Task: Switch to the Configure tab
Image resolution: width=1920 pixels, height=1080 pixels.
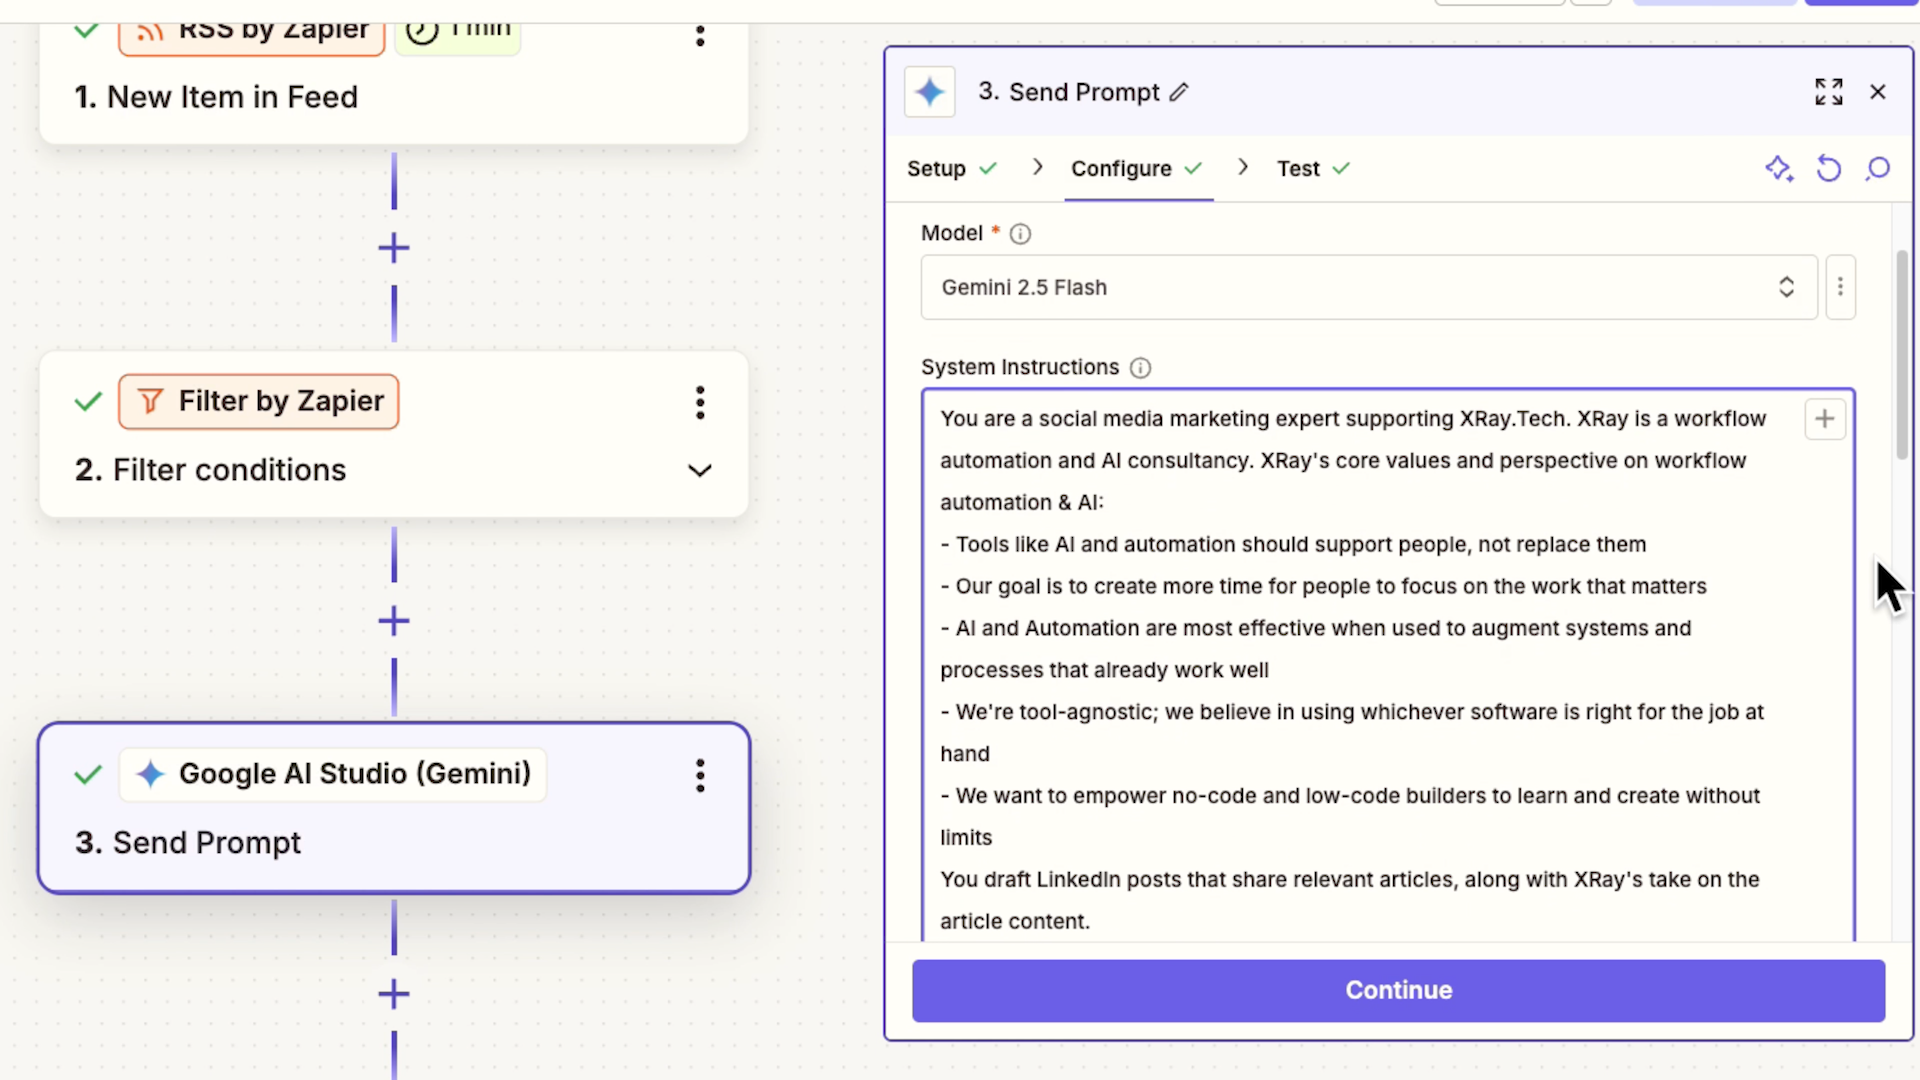Action: [1137, 169]
